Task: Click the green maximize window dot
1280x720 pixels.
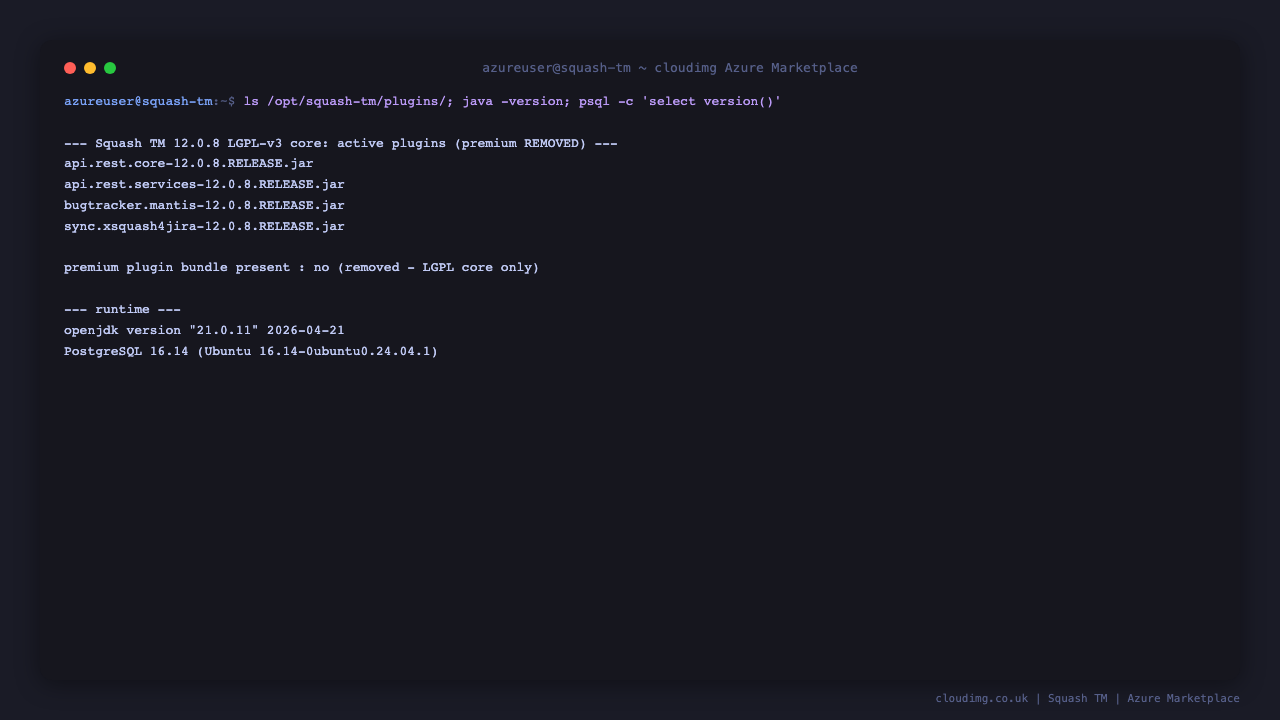Action: (110, 68)
